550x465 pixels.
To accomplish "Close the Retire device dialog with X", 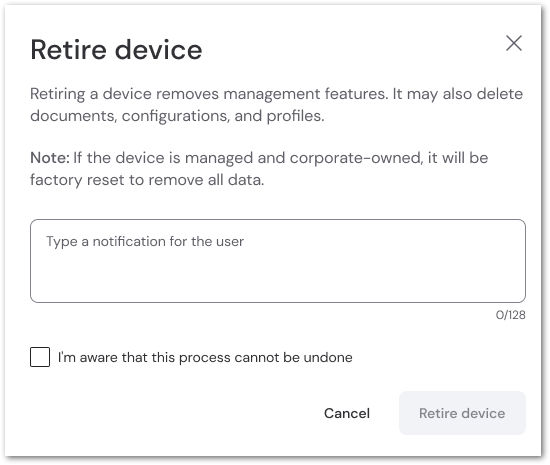I will [514, 43].
